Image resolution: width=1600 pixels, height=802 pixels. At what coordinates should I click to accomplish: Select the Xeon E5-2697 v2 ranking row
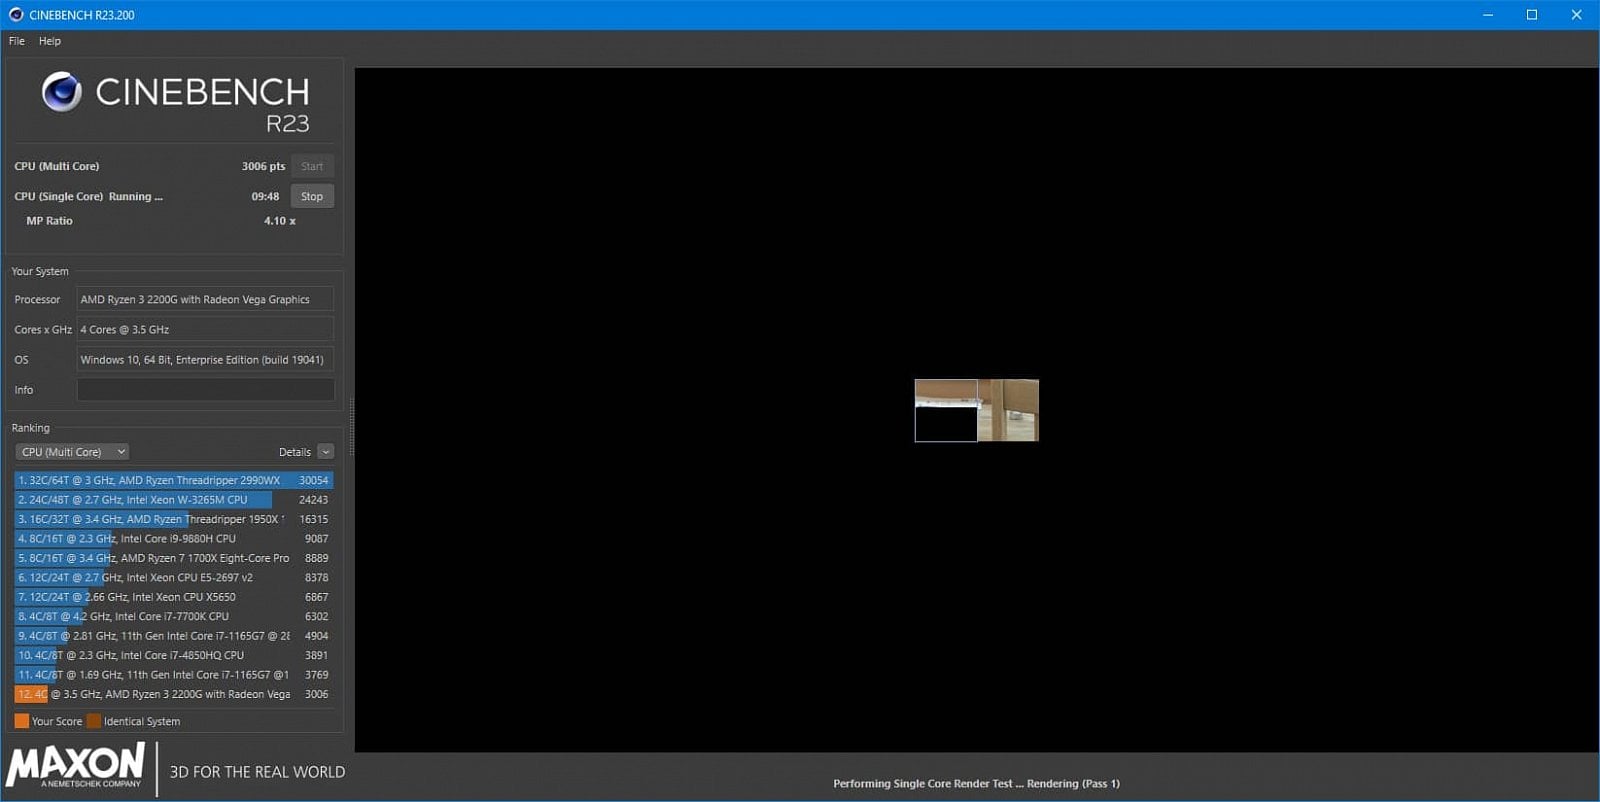coord(173,577)
